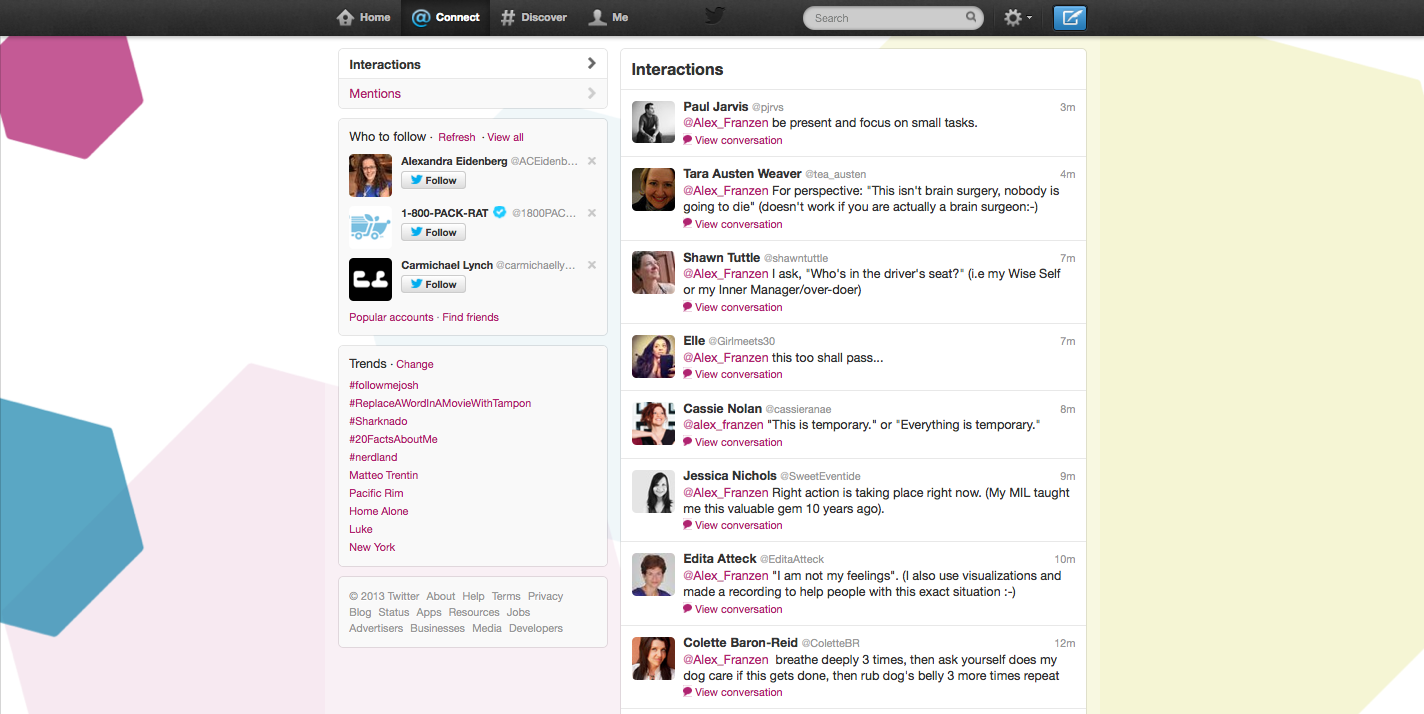Click the search magnifier icon

(971, 17)
